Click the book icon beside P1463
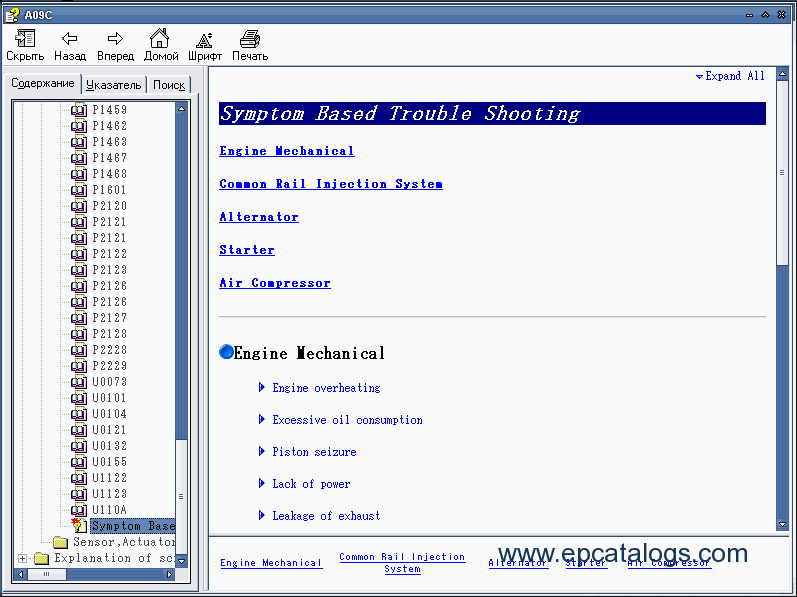Viewport: 797px width, 597px height. (x=79, y=142)
